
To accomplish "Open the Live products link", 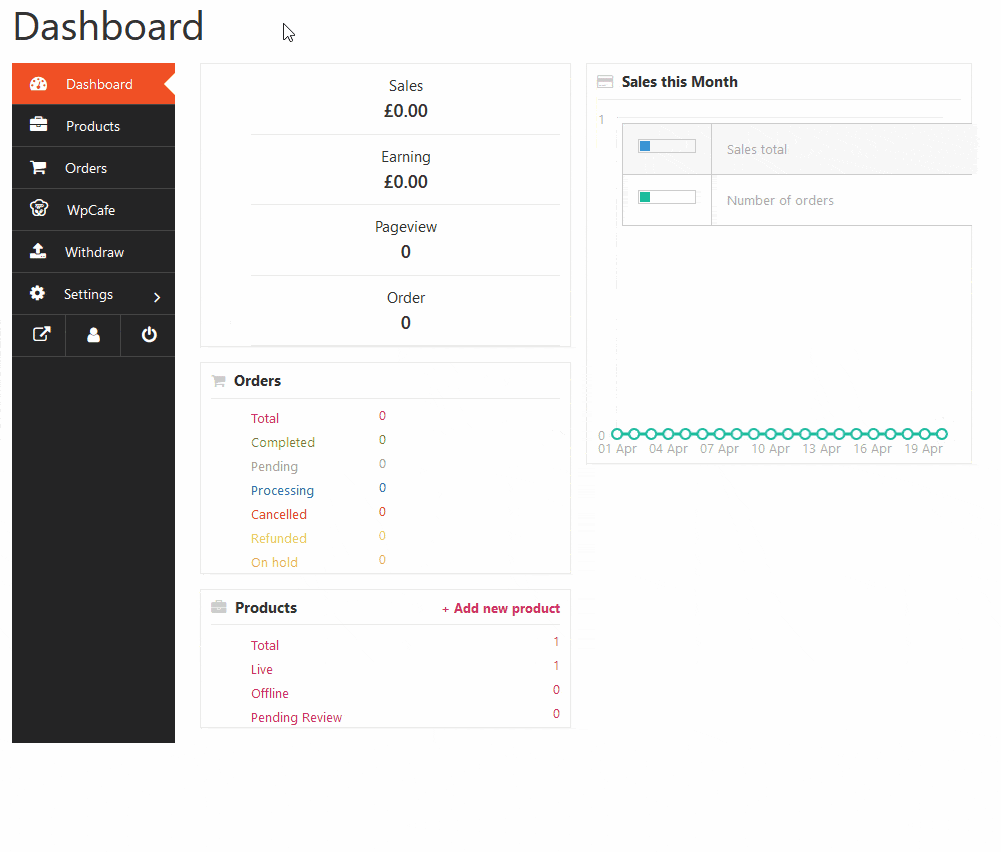I will (262, 669).
